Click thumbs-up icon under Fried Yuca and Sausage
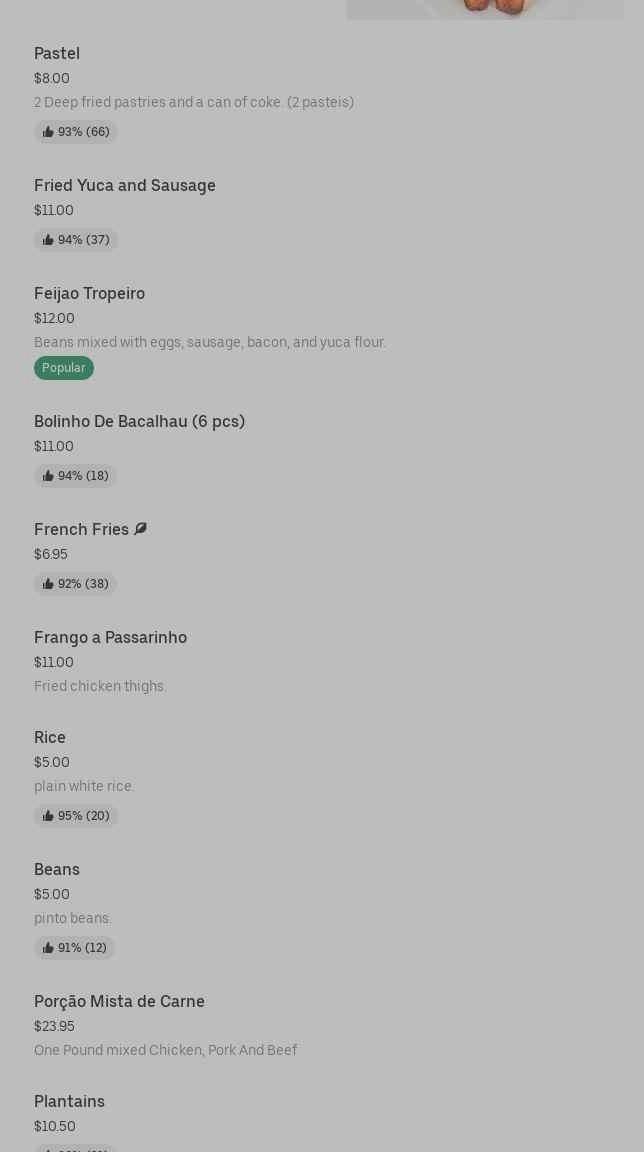 point(48,240)
